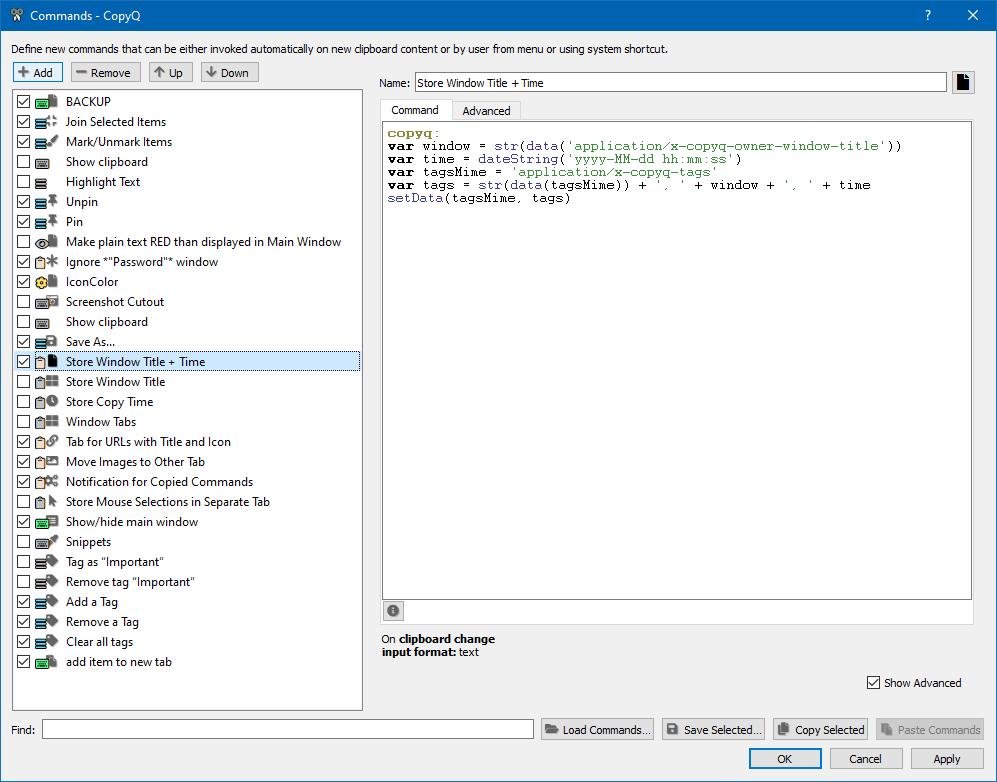Move command down with Down button
The width and height of the screenshot is (997, 782).
(229, 73)
